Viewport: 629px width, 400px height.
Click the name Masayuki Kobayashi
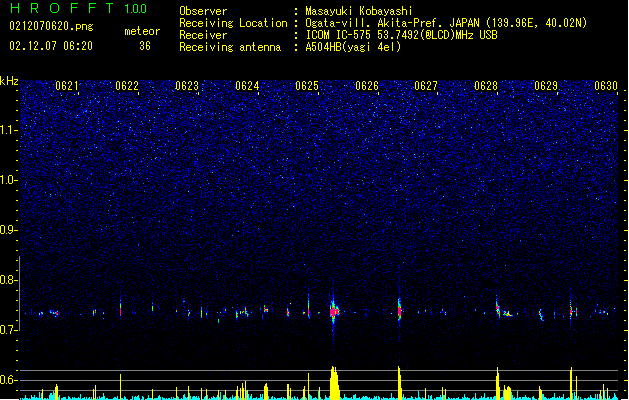click(359, 11)
